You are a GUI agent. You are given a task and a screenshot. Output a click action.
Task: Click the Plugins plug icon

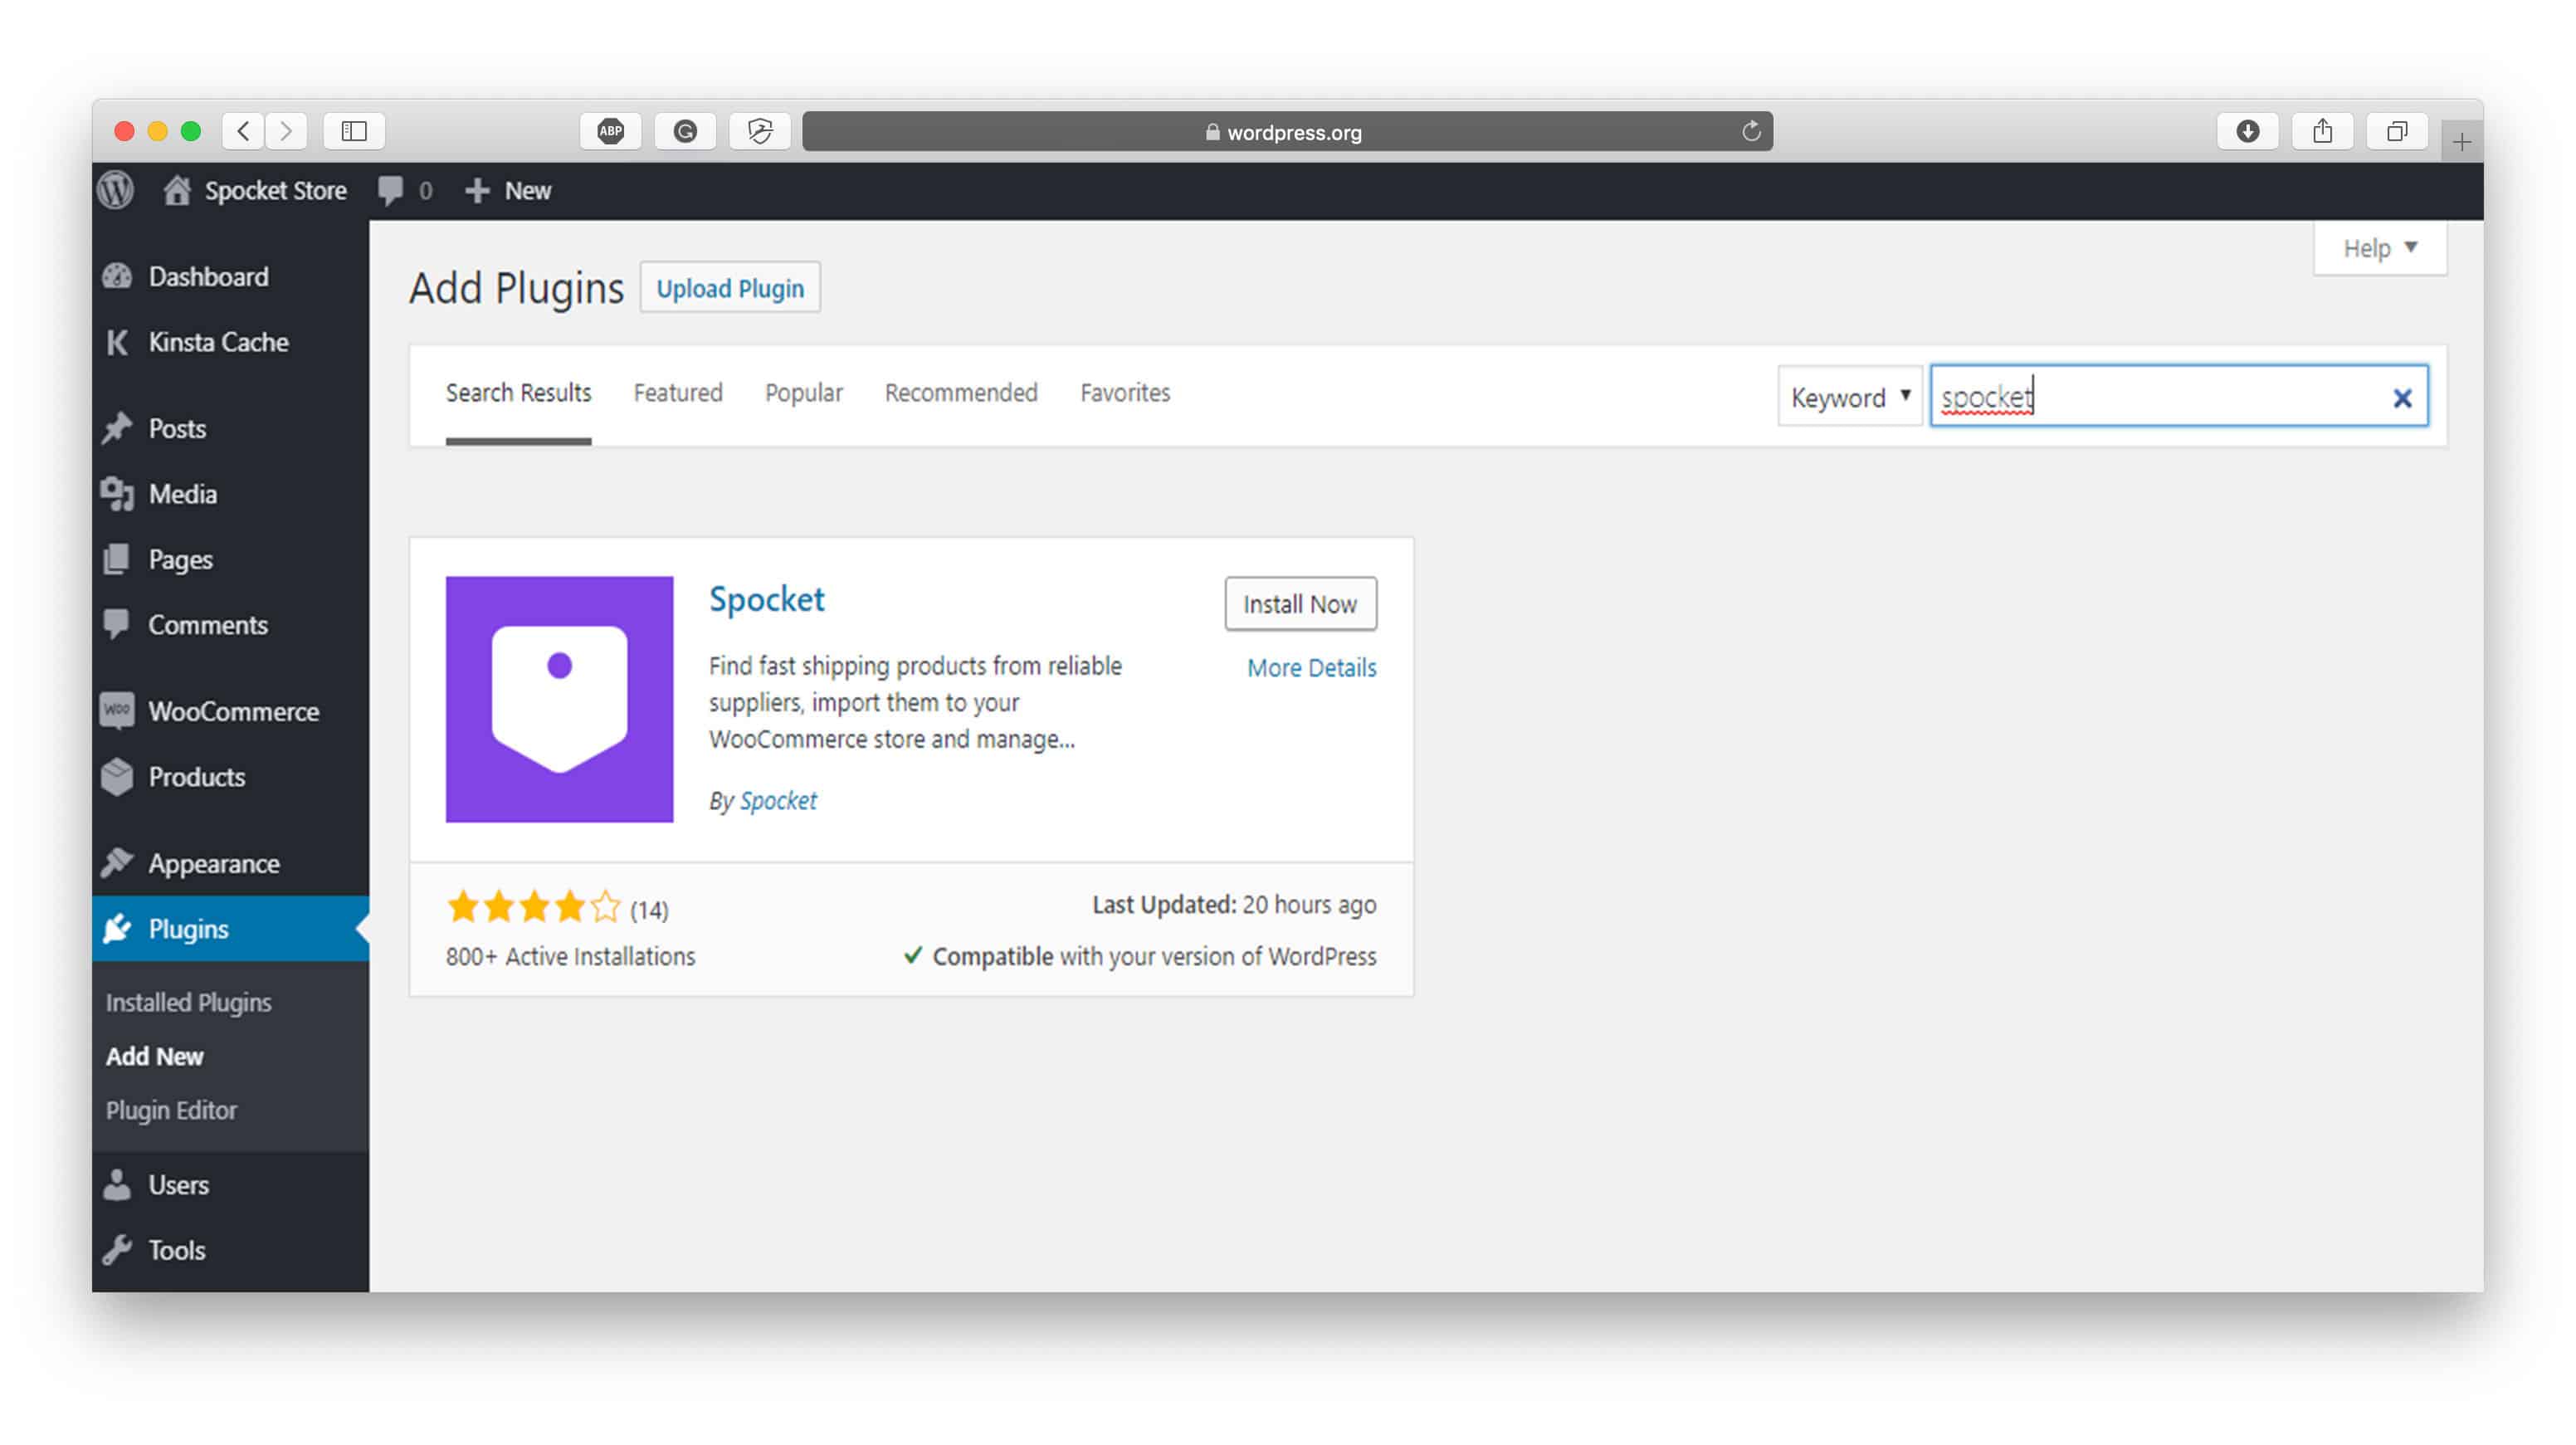point(116,928)
